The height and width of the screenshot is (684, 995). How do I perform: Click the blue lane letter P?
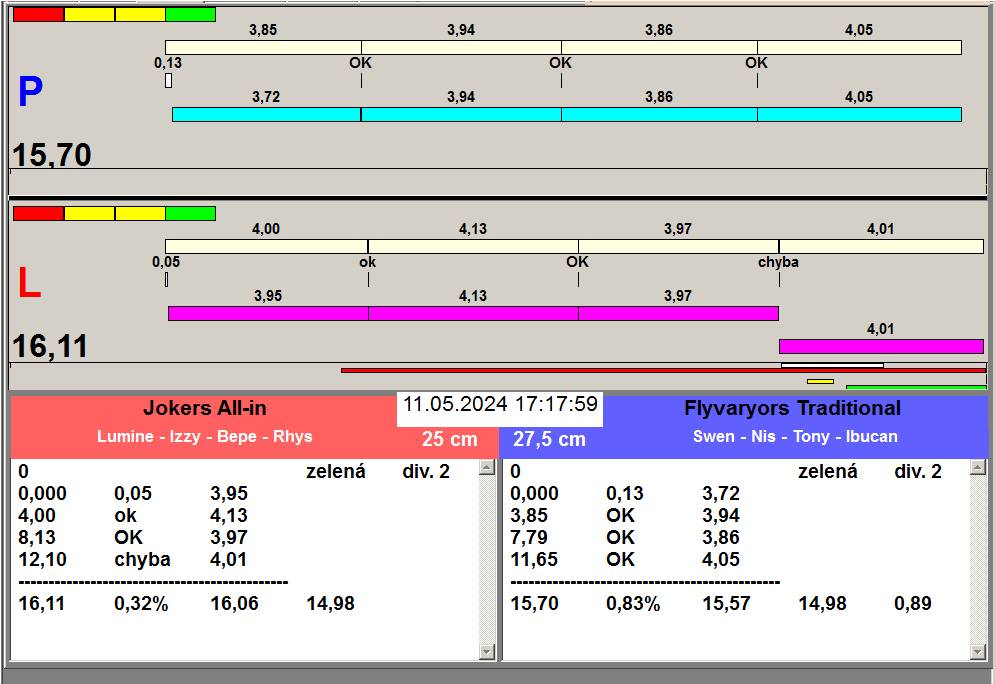click(30, 92)
